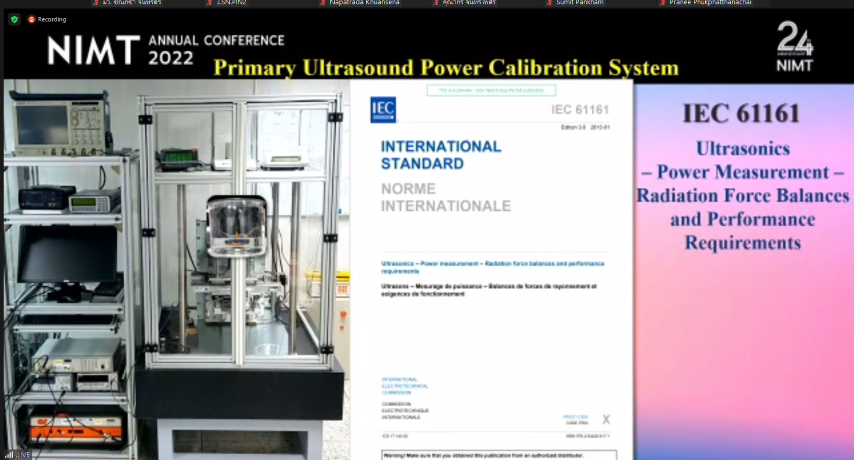Click the NIMT 24th anniversary logo
854x460 pixels.
pos(795,48)
